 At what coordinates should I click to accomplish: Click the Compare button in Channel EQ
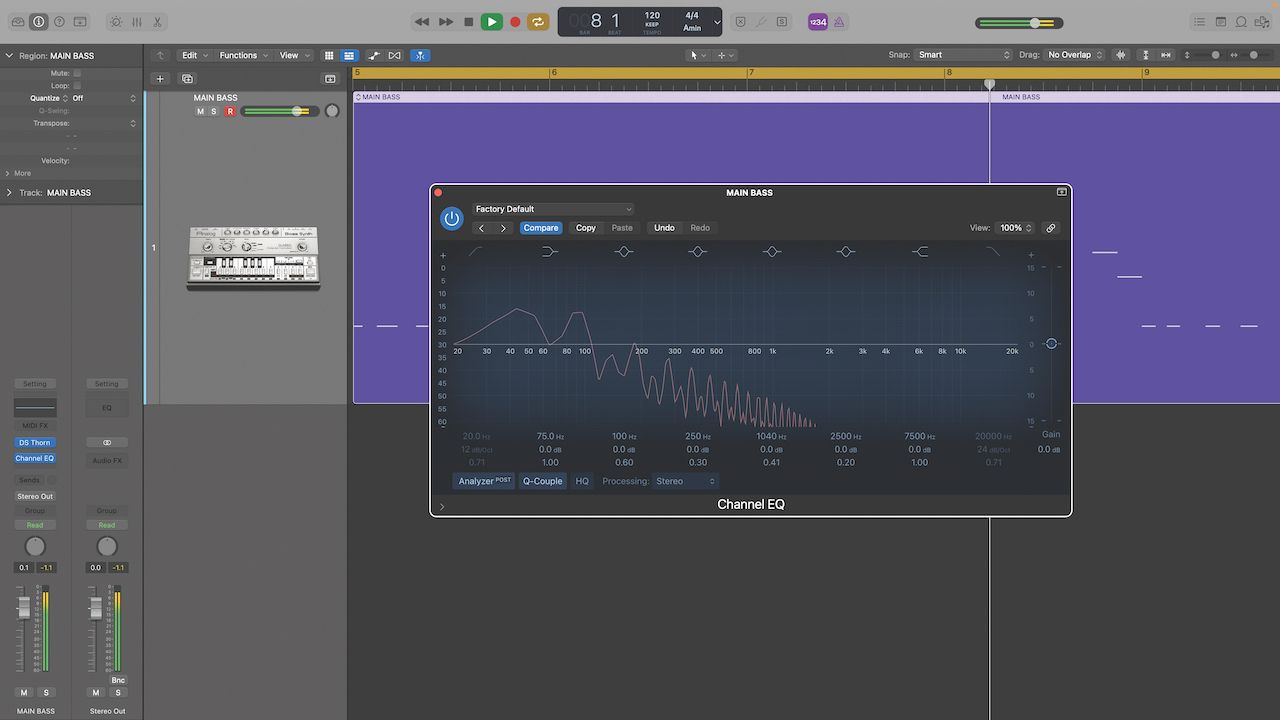pyautogui.click(x=541, y=228)
